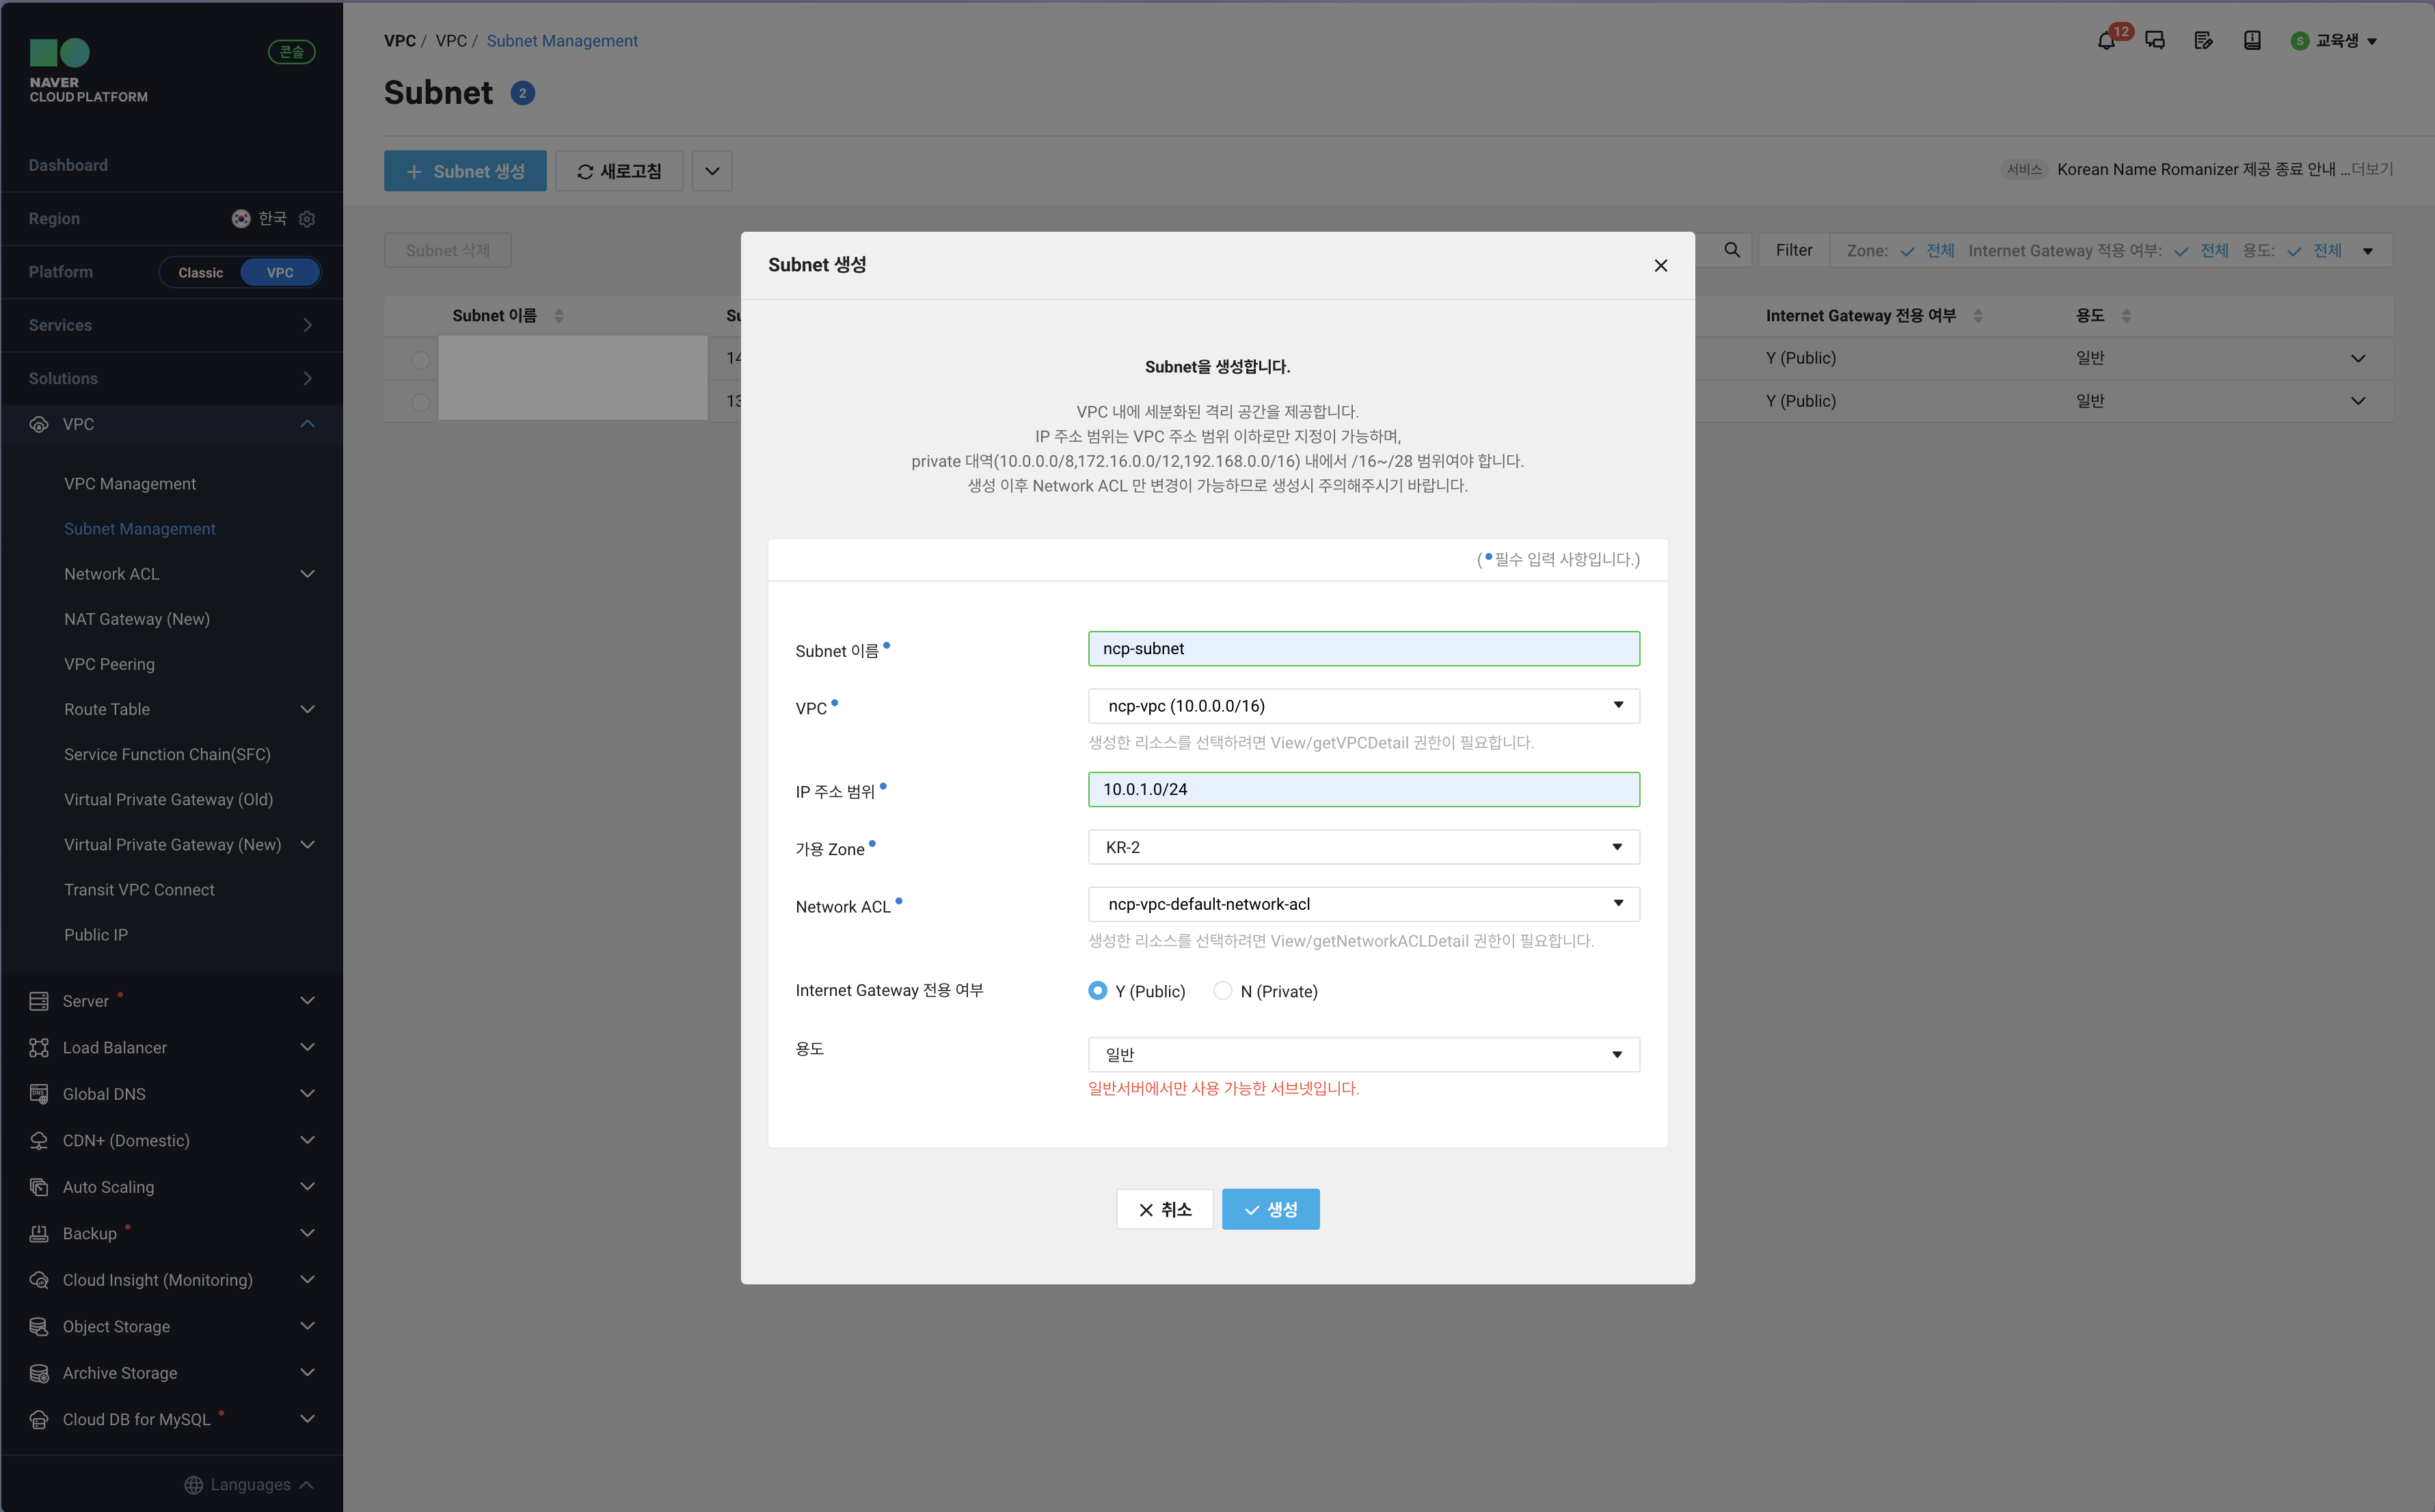The image size is (2435, 1512).
Task: Click the Load Balancer sidebar icon
Action: 39,1047
